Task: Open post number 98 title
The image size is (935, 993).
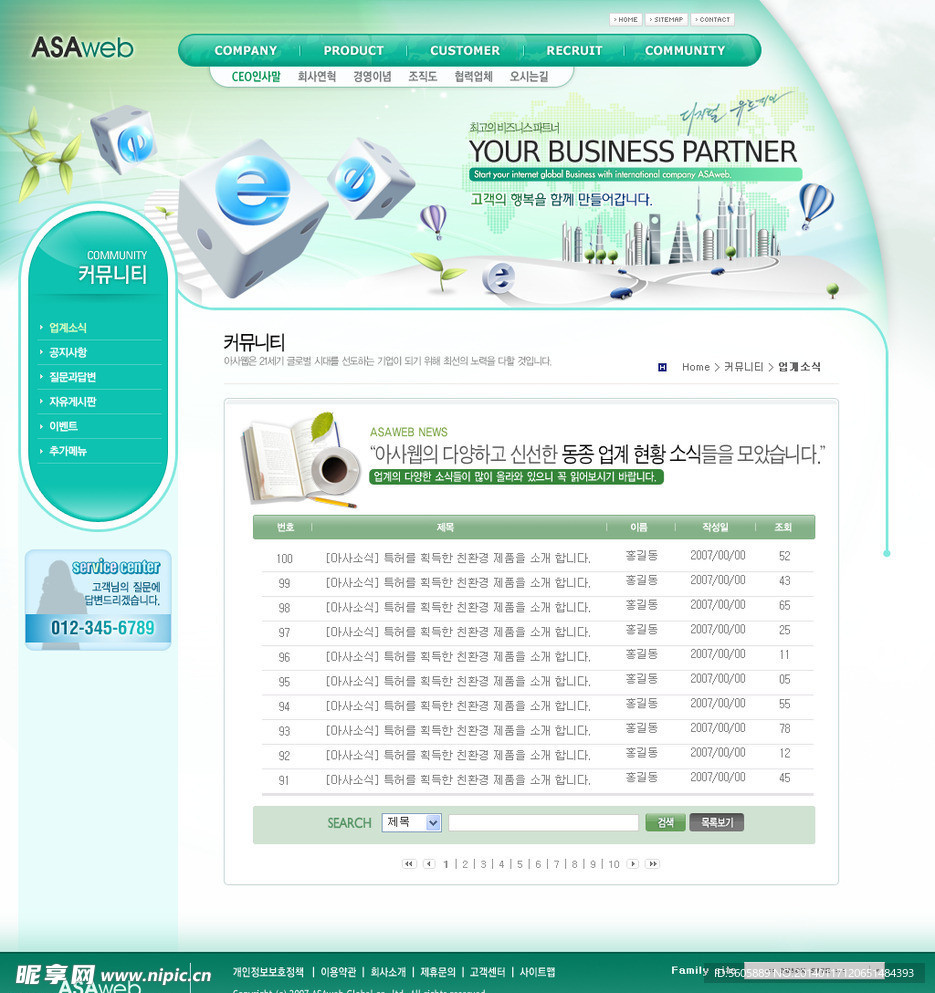Action: tap(458, 607)
